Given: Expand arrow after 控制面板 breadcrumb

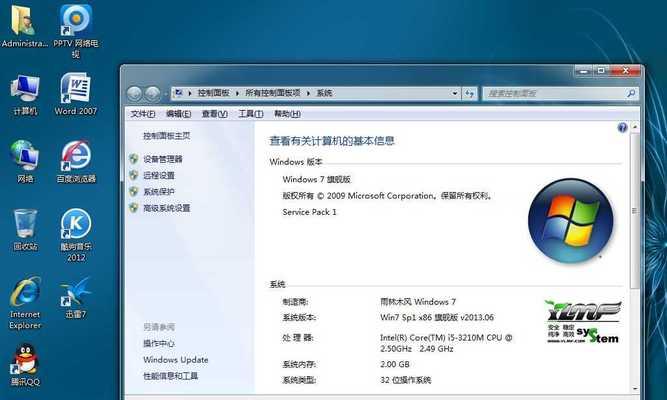Looking at the screenshot, I should [x=237, y=93].
